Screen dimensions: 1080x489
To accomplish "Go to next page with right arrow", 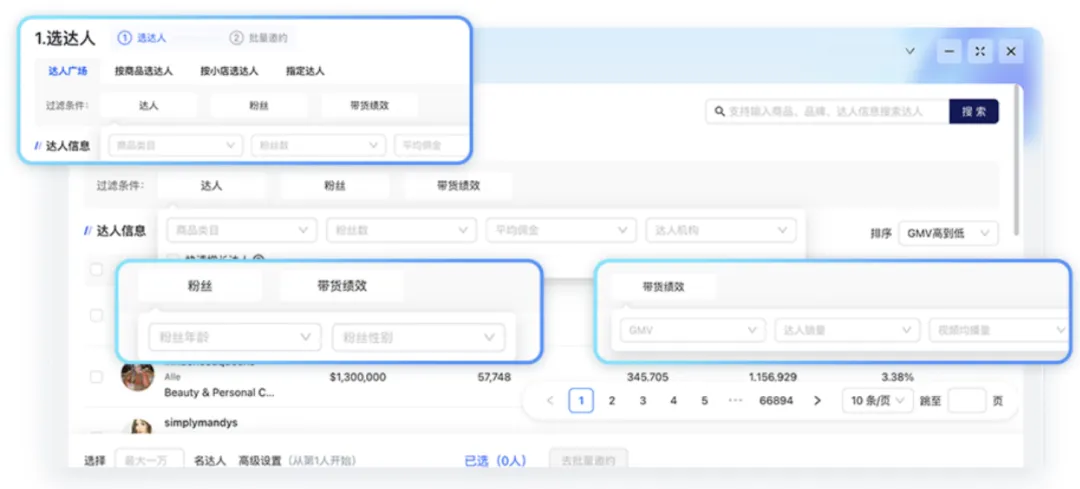I will (x=817, y=400).
